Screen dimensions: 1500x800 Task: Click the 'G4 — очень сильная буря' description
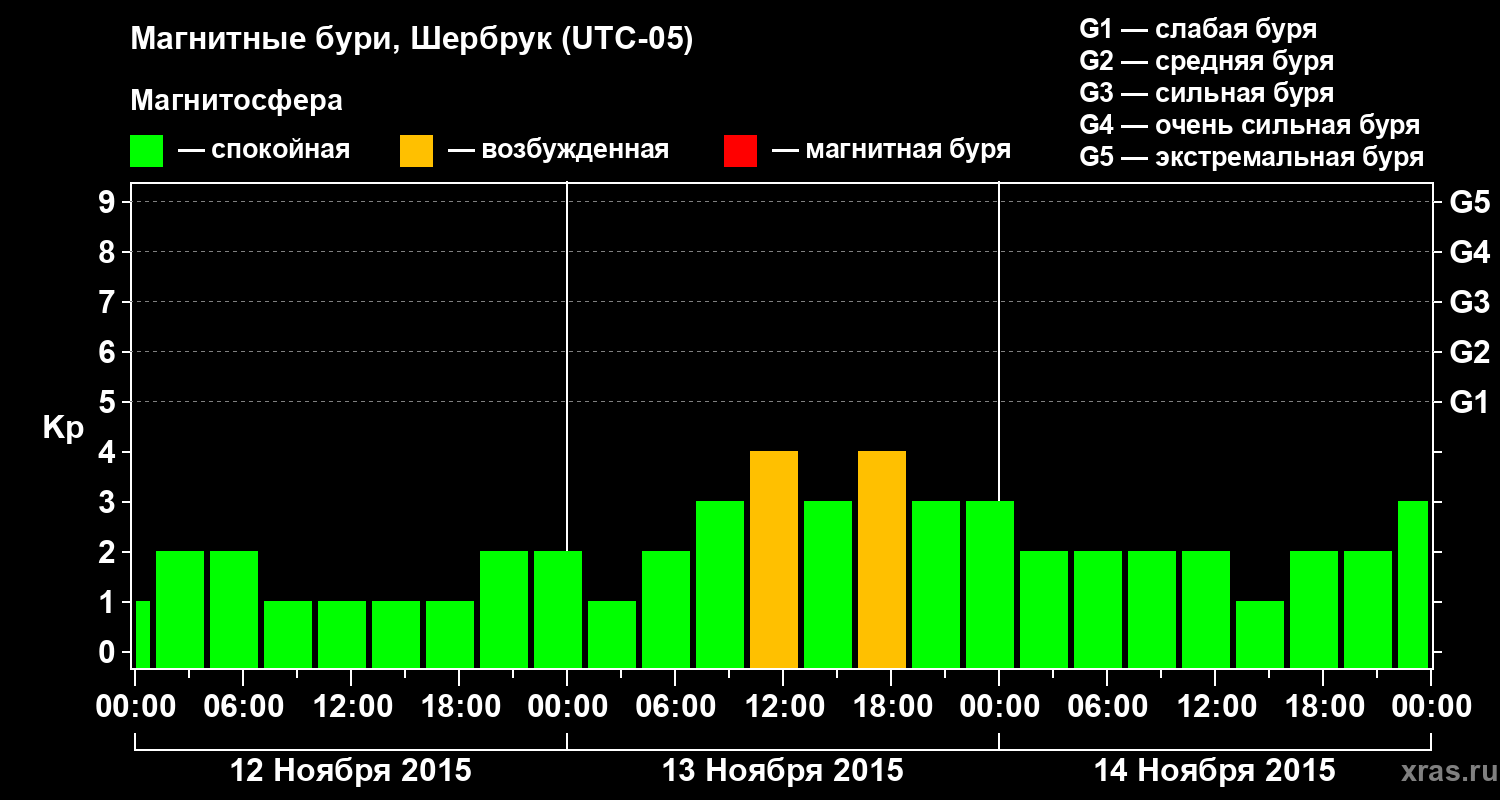1250,125
